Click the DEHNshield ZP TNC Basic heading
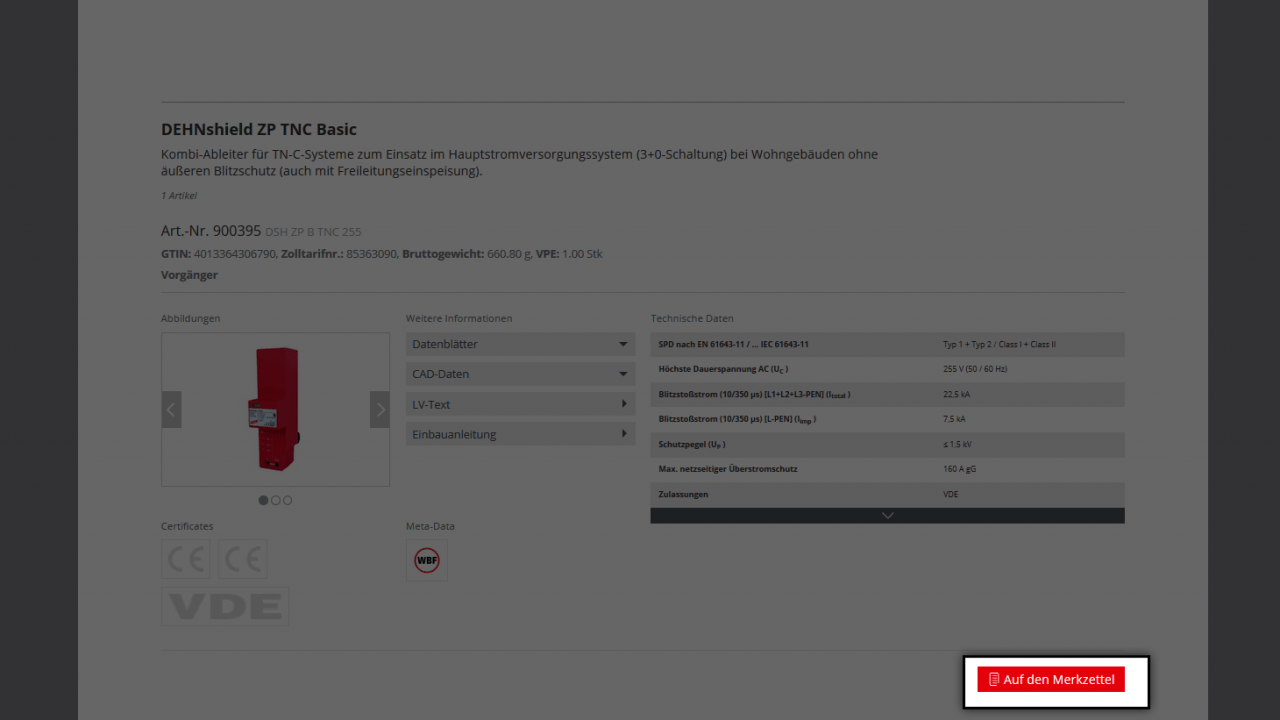This screenshot has height=720, width=1280. point(259,129)
